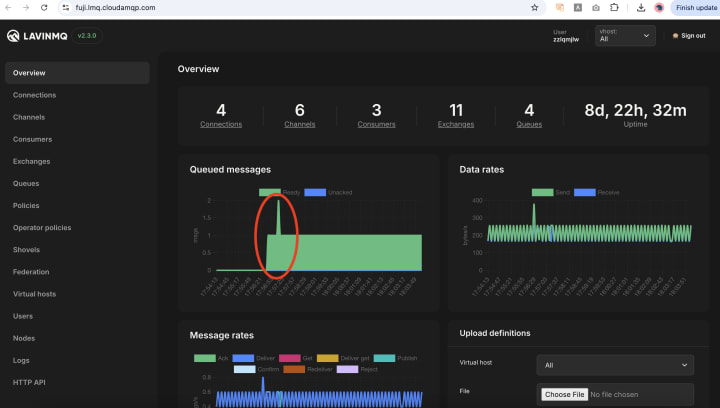Click Choose File for definitions upload
Image resolution: width=720 pixels, height=408 pixels.
[564, 394]
